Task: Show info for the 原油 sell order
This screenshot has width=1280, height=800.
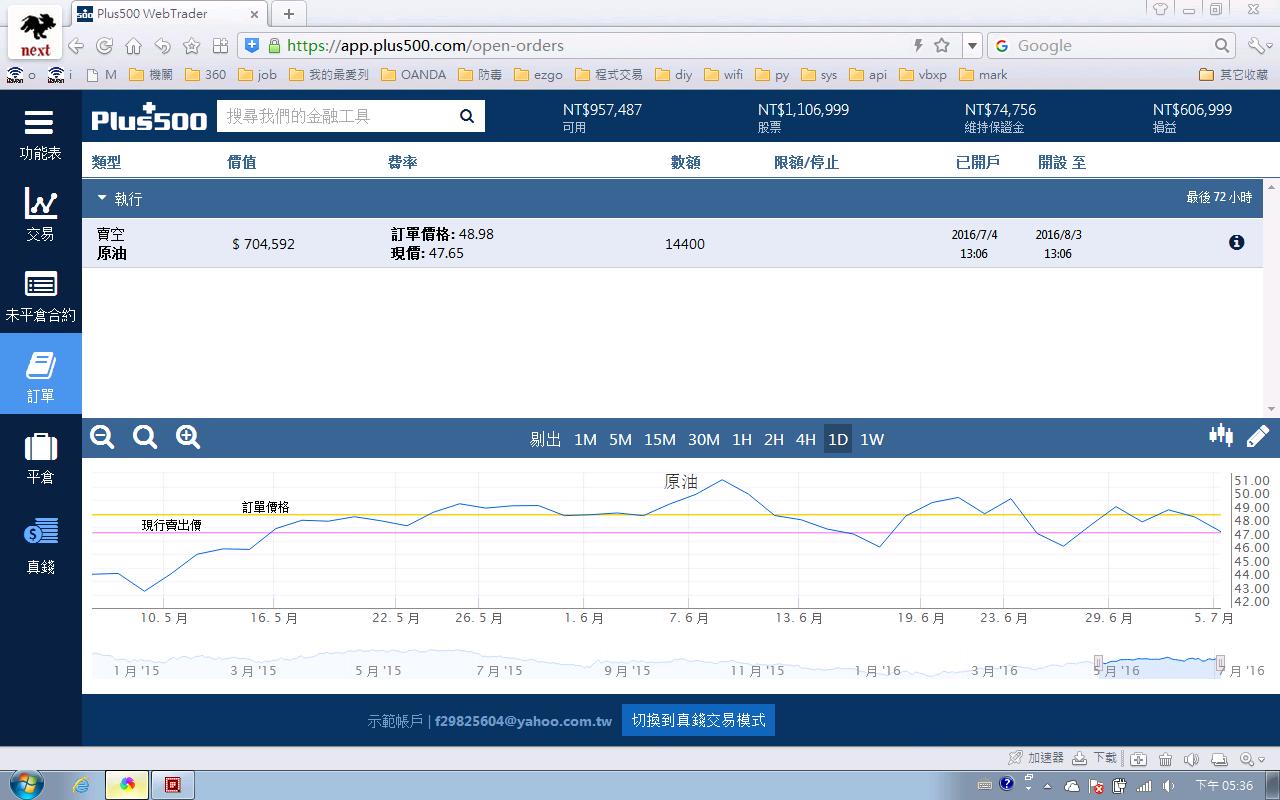Action: click(x=1237, y=242)
